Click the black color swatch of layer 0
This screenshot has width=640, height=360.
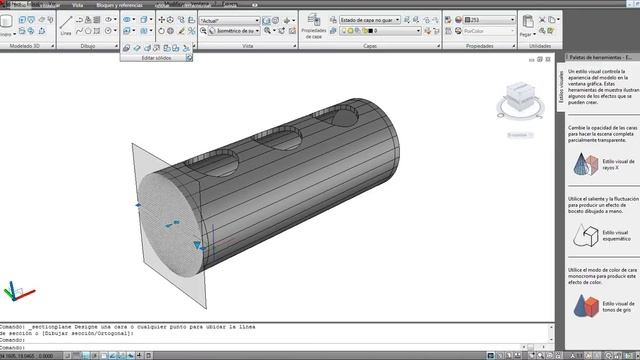click(x=370, y=31)
